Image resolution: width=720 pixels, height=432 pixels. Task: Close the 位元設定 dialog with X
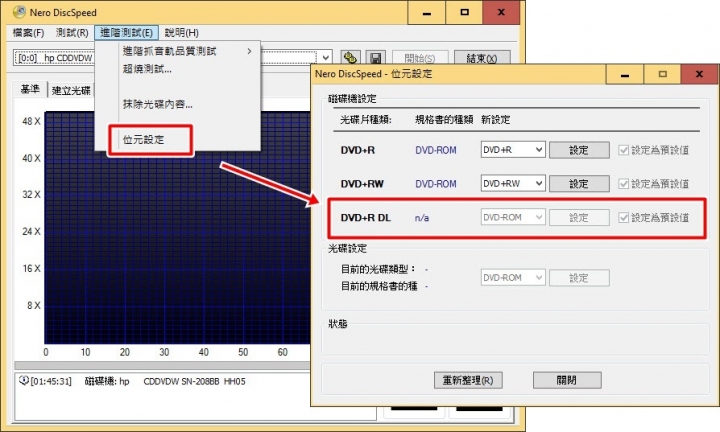699,74
